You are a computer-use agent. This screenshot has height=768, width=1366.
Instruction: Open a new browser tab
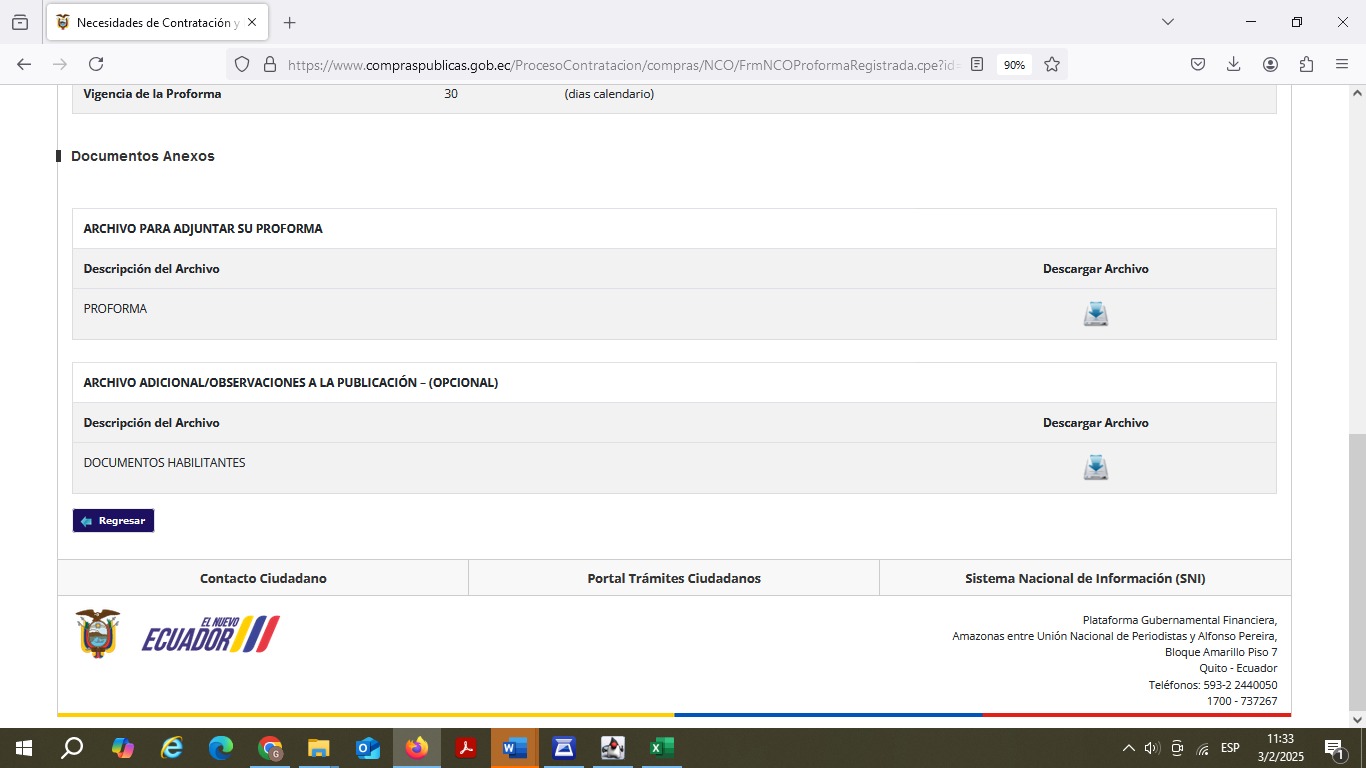[x=290, y=22]
